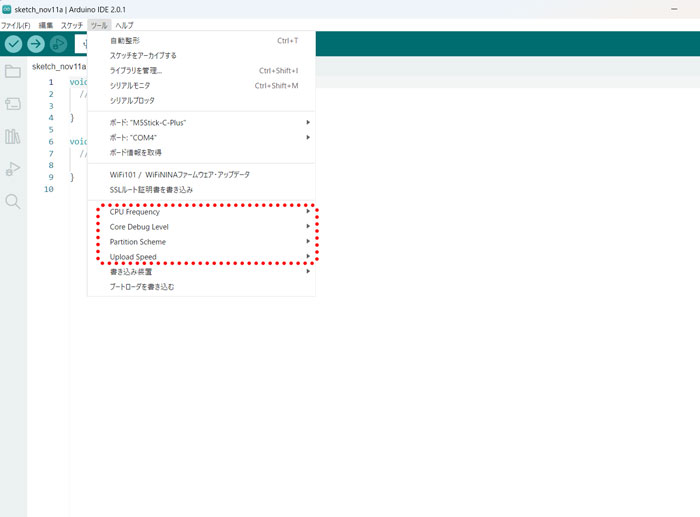700x517 pixels.
Task: Choose WiFi101 / WiFiNINA firmware updater entry
Action: [201, 175]
